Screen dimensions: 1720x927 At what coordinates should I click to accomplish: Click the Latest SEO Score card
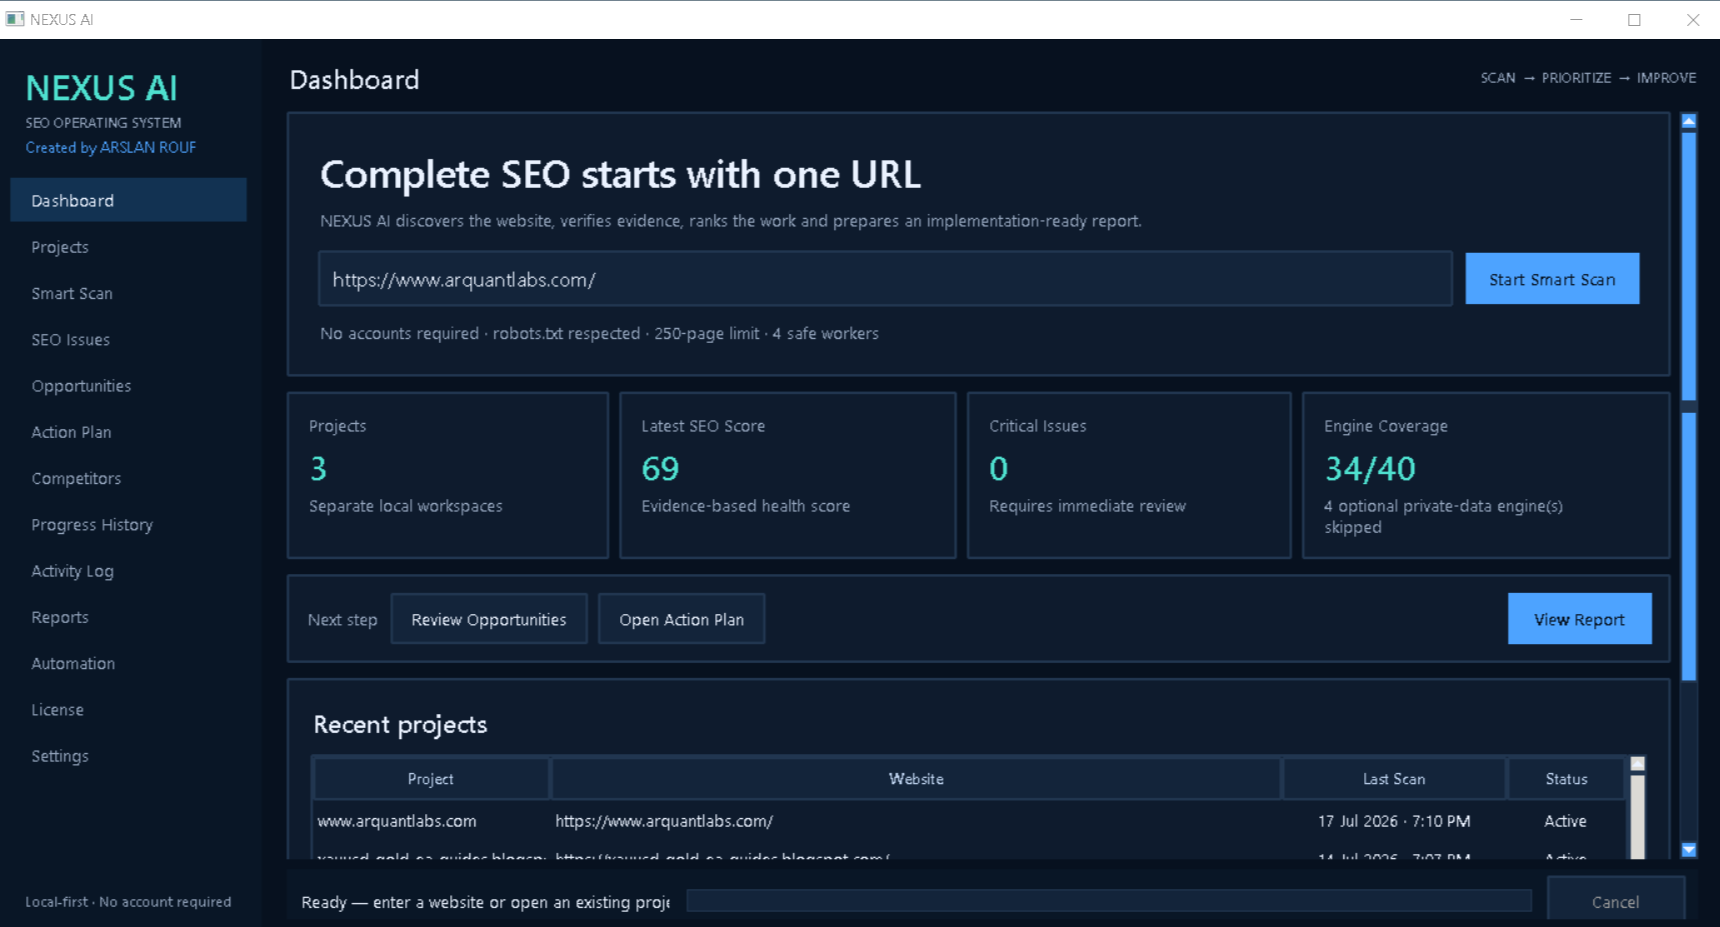(x=788, y=475)
